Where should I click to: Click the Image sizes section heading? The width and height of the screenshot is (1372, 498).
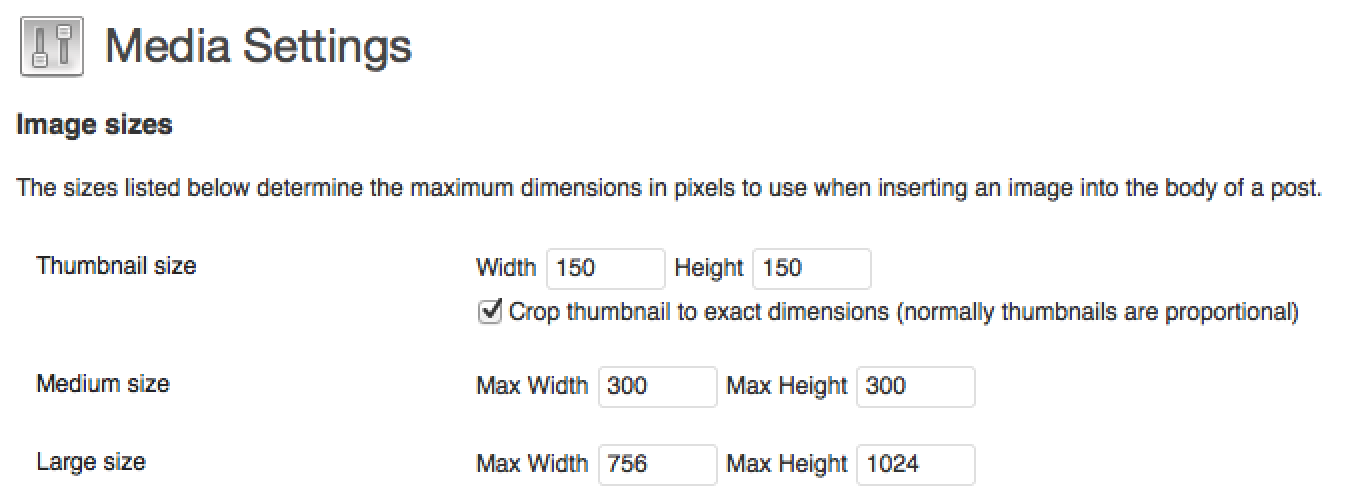tap(95, 125)
